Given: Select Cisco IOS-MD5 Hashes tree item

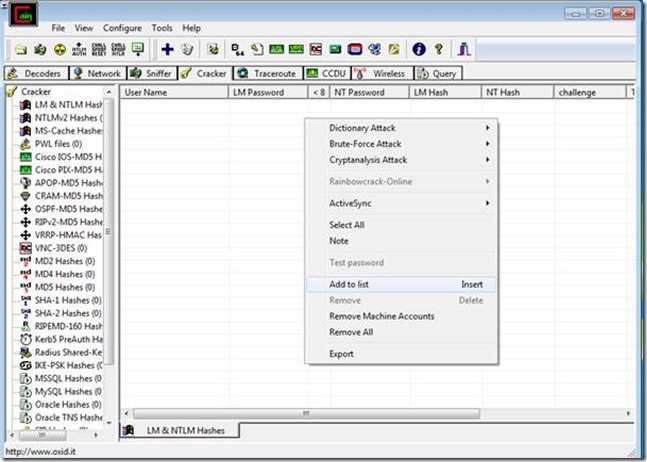Looking at the screenshot, I should pyautogui.click(x=61, y=157).
